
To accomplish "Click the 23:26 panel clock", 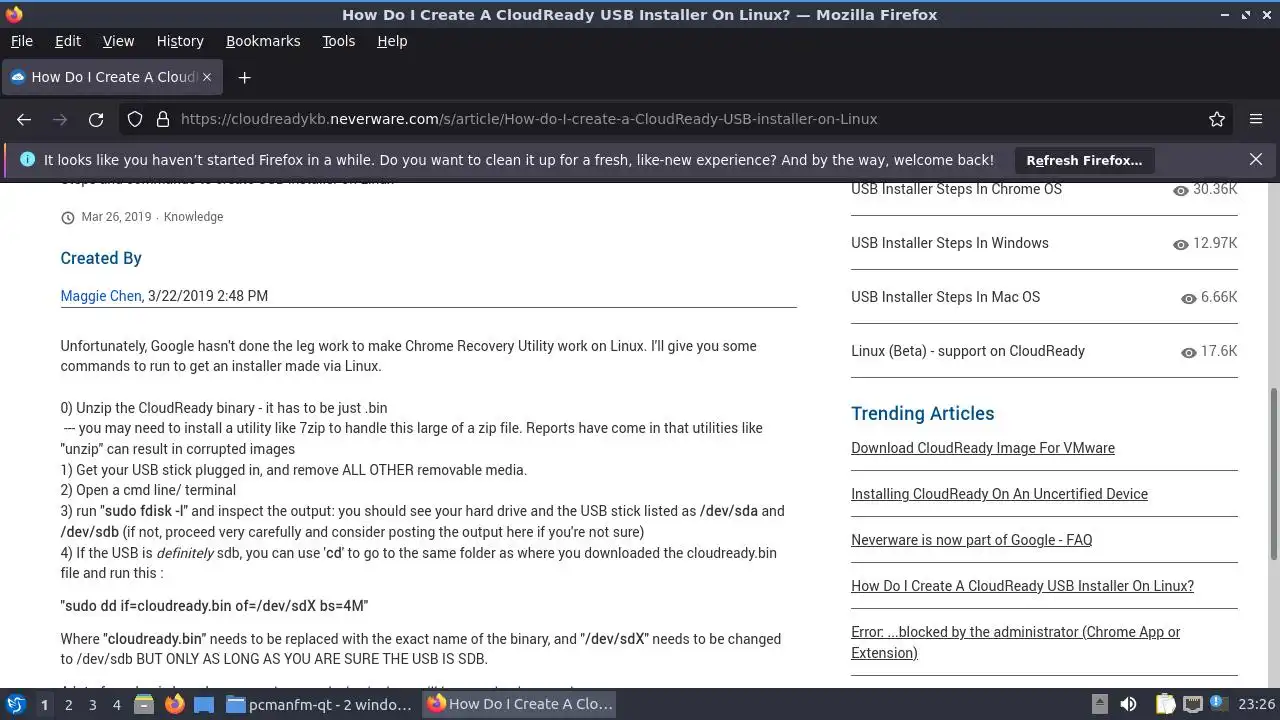I will [1256, 704].
